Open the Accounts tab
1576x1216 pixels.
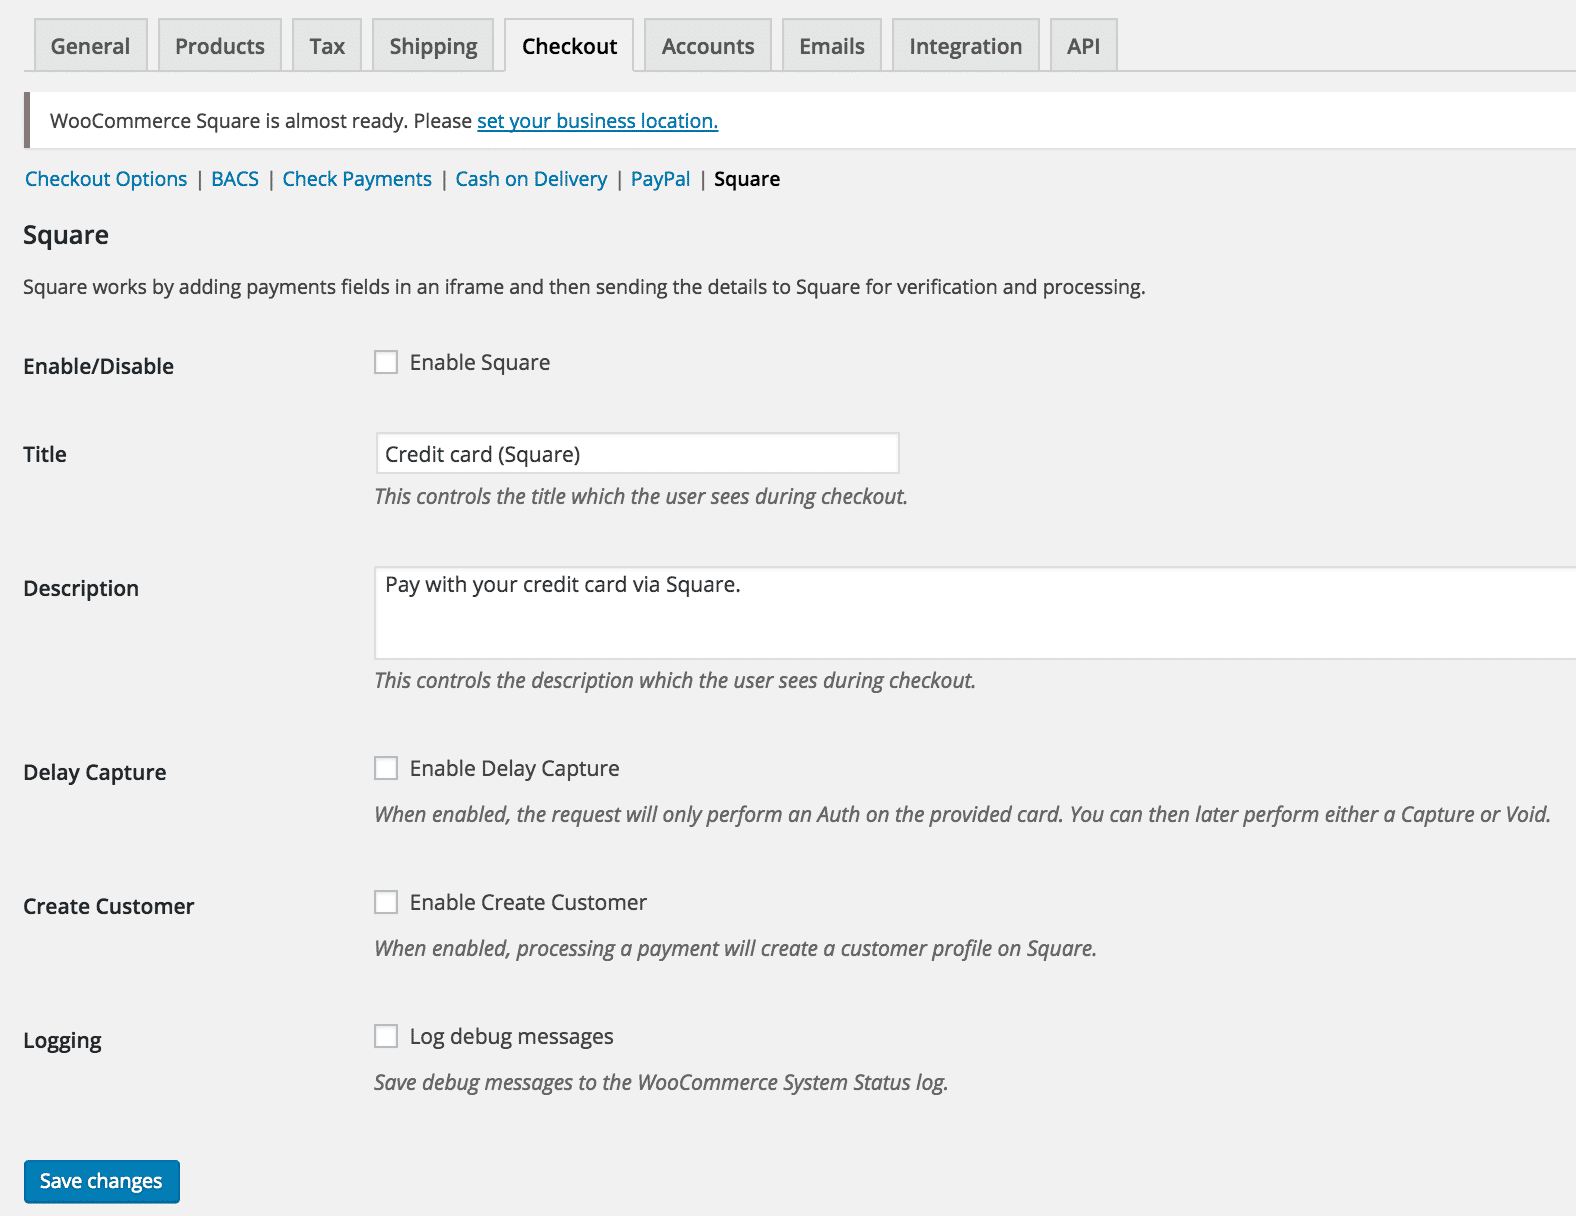(708, 46)
